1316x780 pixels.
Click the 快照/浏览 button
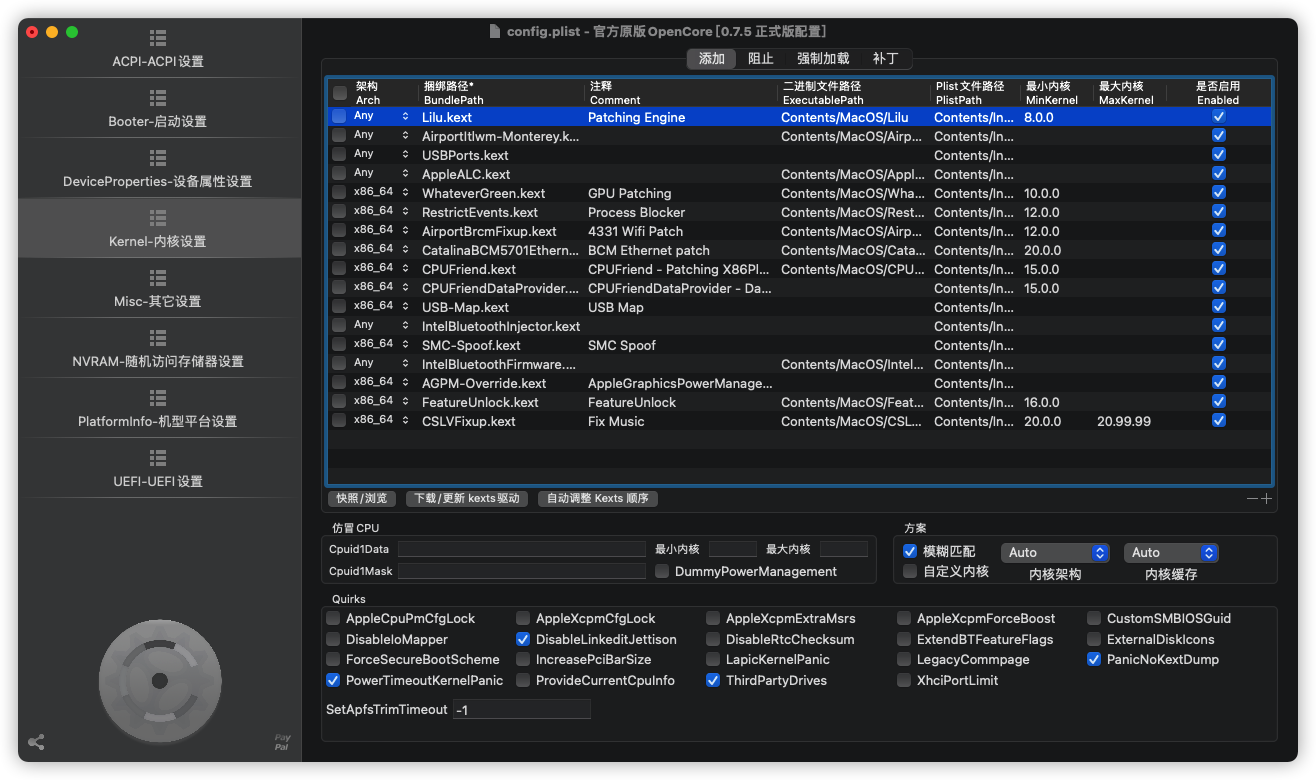tap(361, 498)
